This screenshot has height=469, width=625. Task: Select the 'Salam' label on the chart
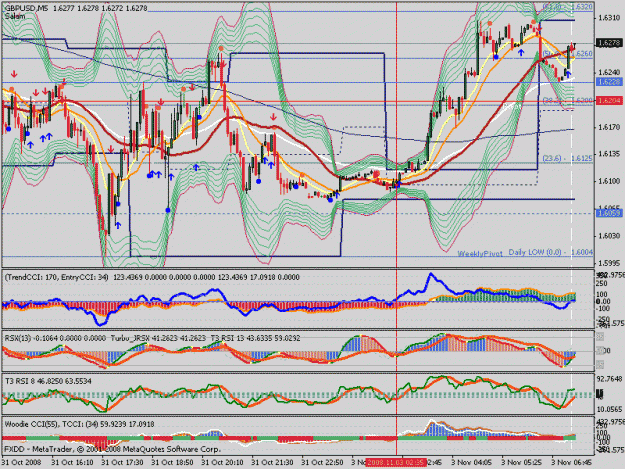[15, 16]
